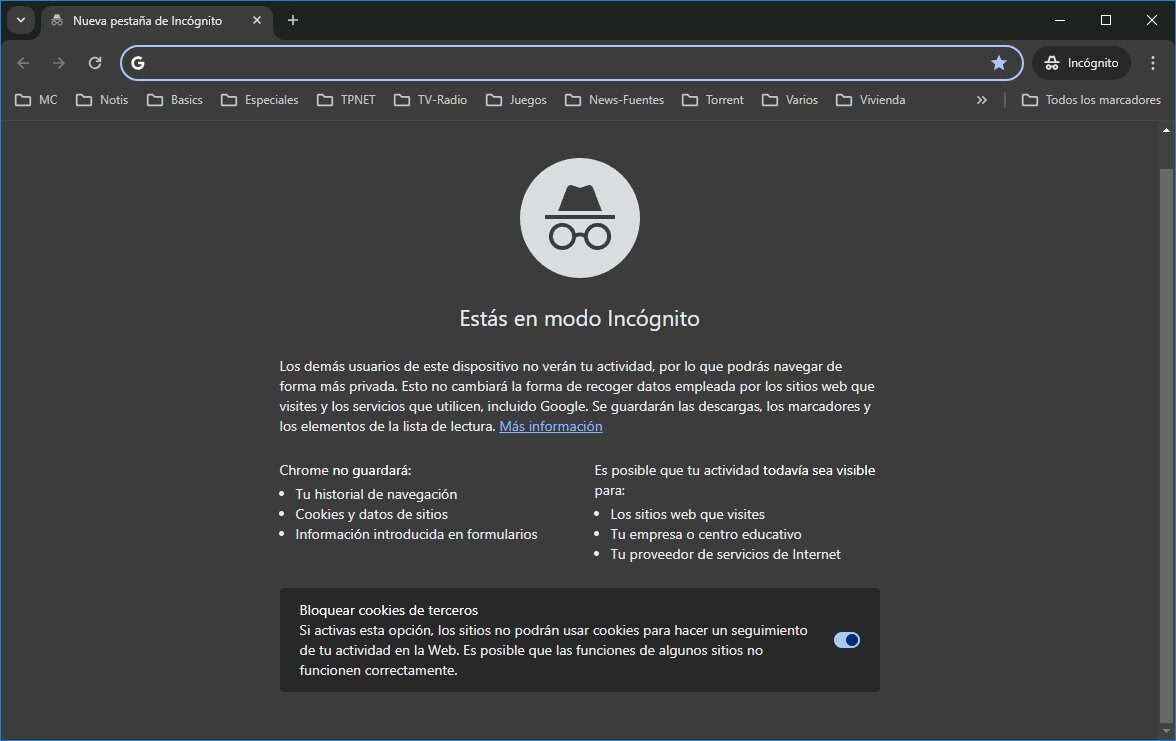
Task: Click the back navigation arrow
Action: click(22, 62)
